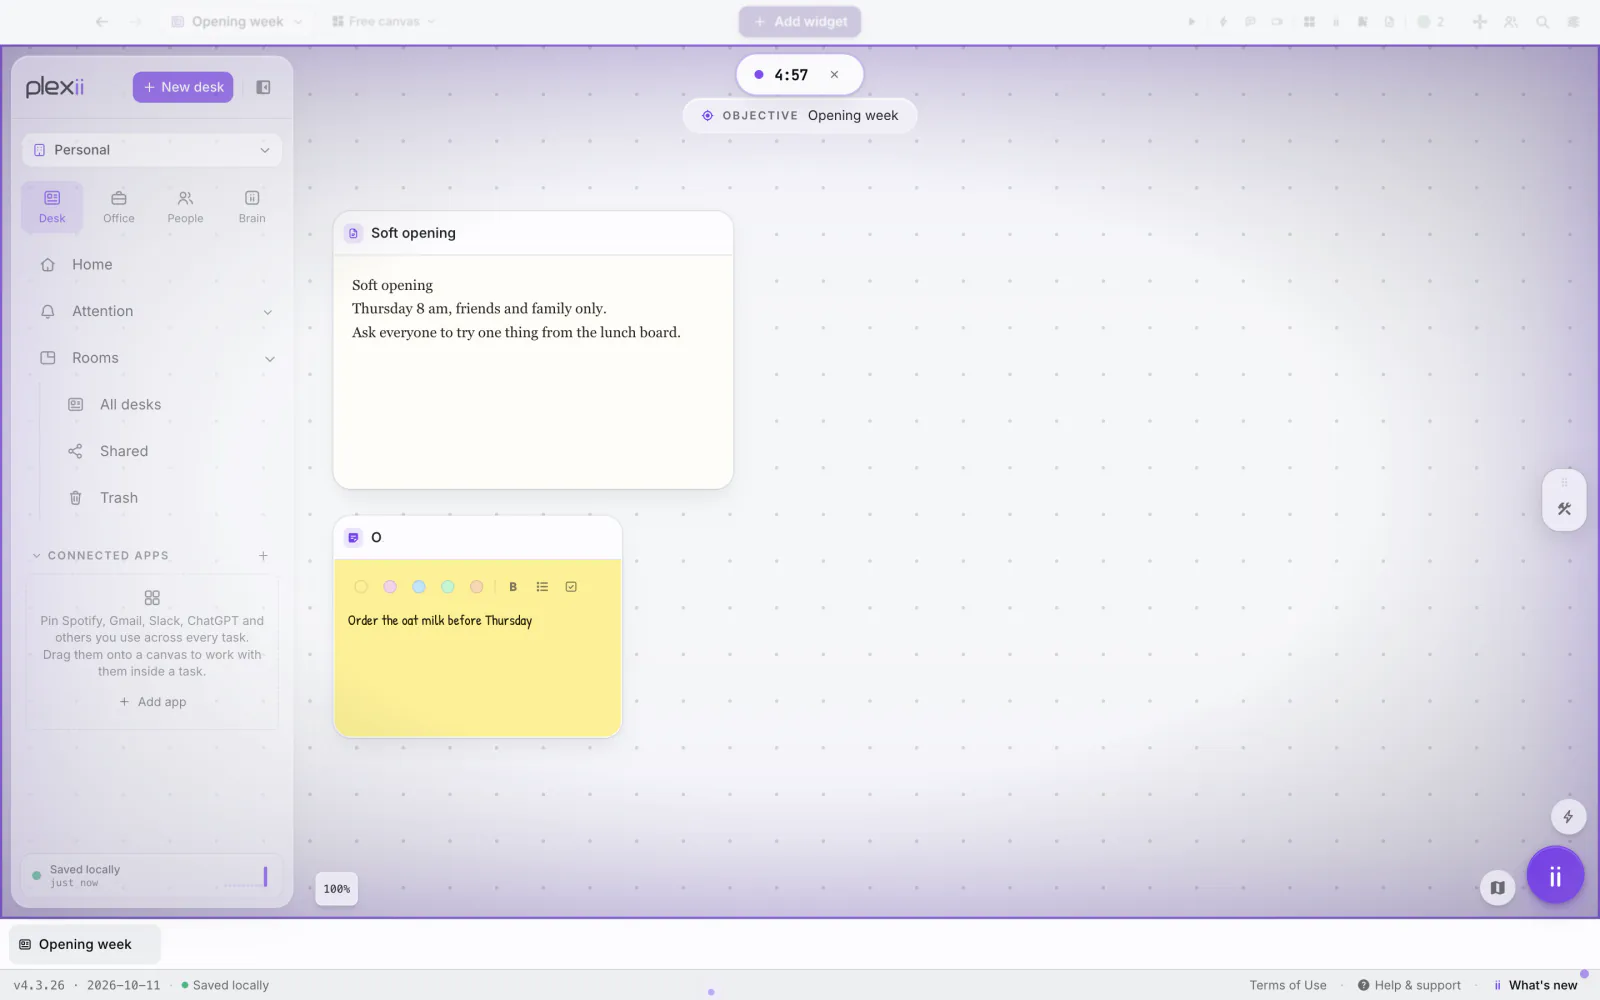Image resolution: width=1600 pixels, height=1000 pixels.
Task: Add checklist item in sticky note
Action: tap(571, 587)
